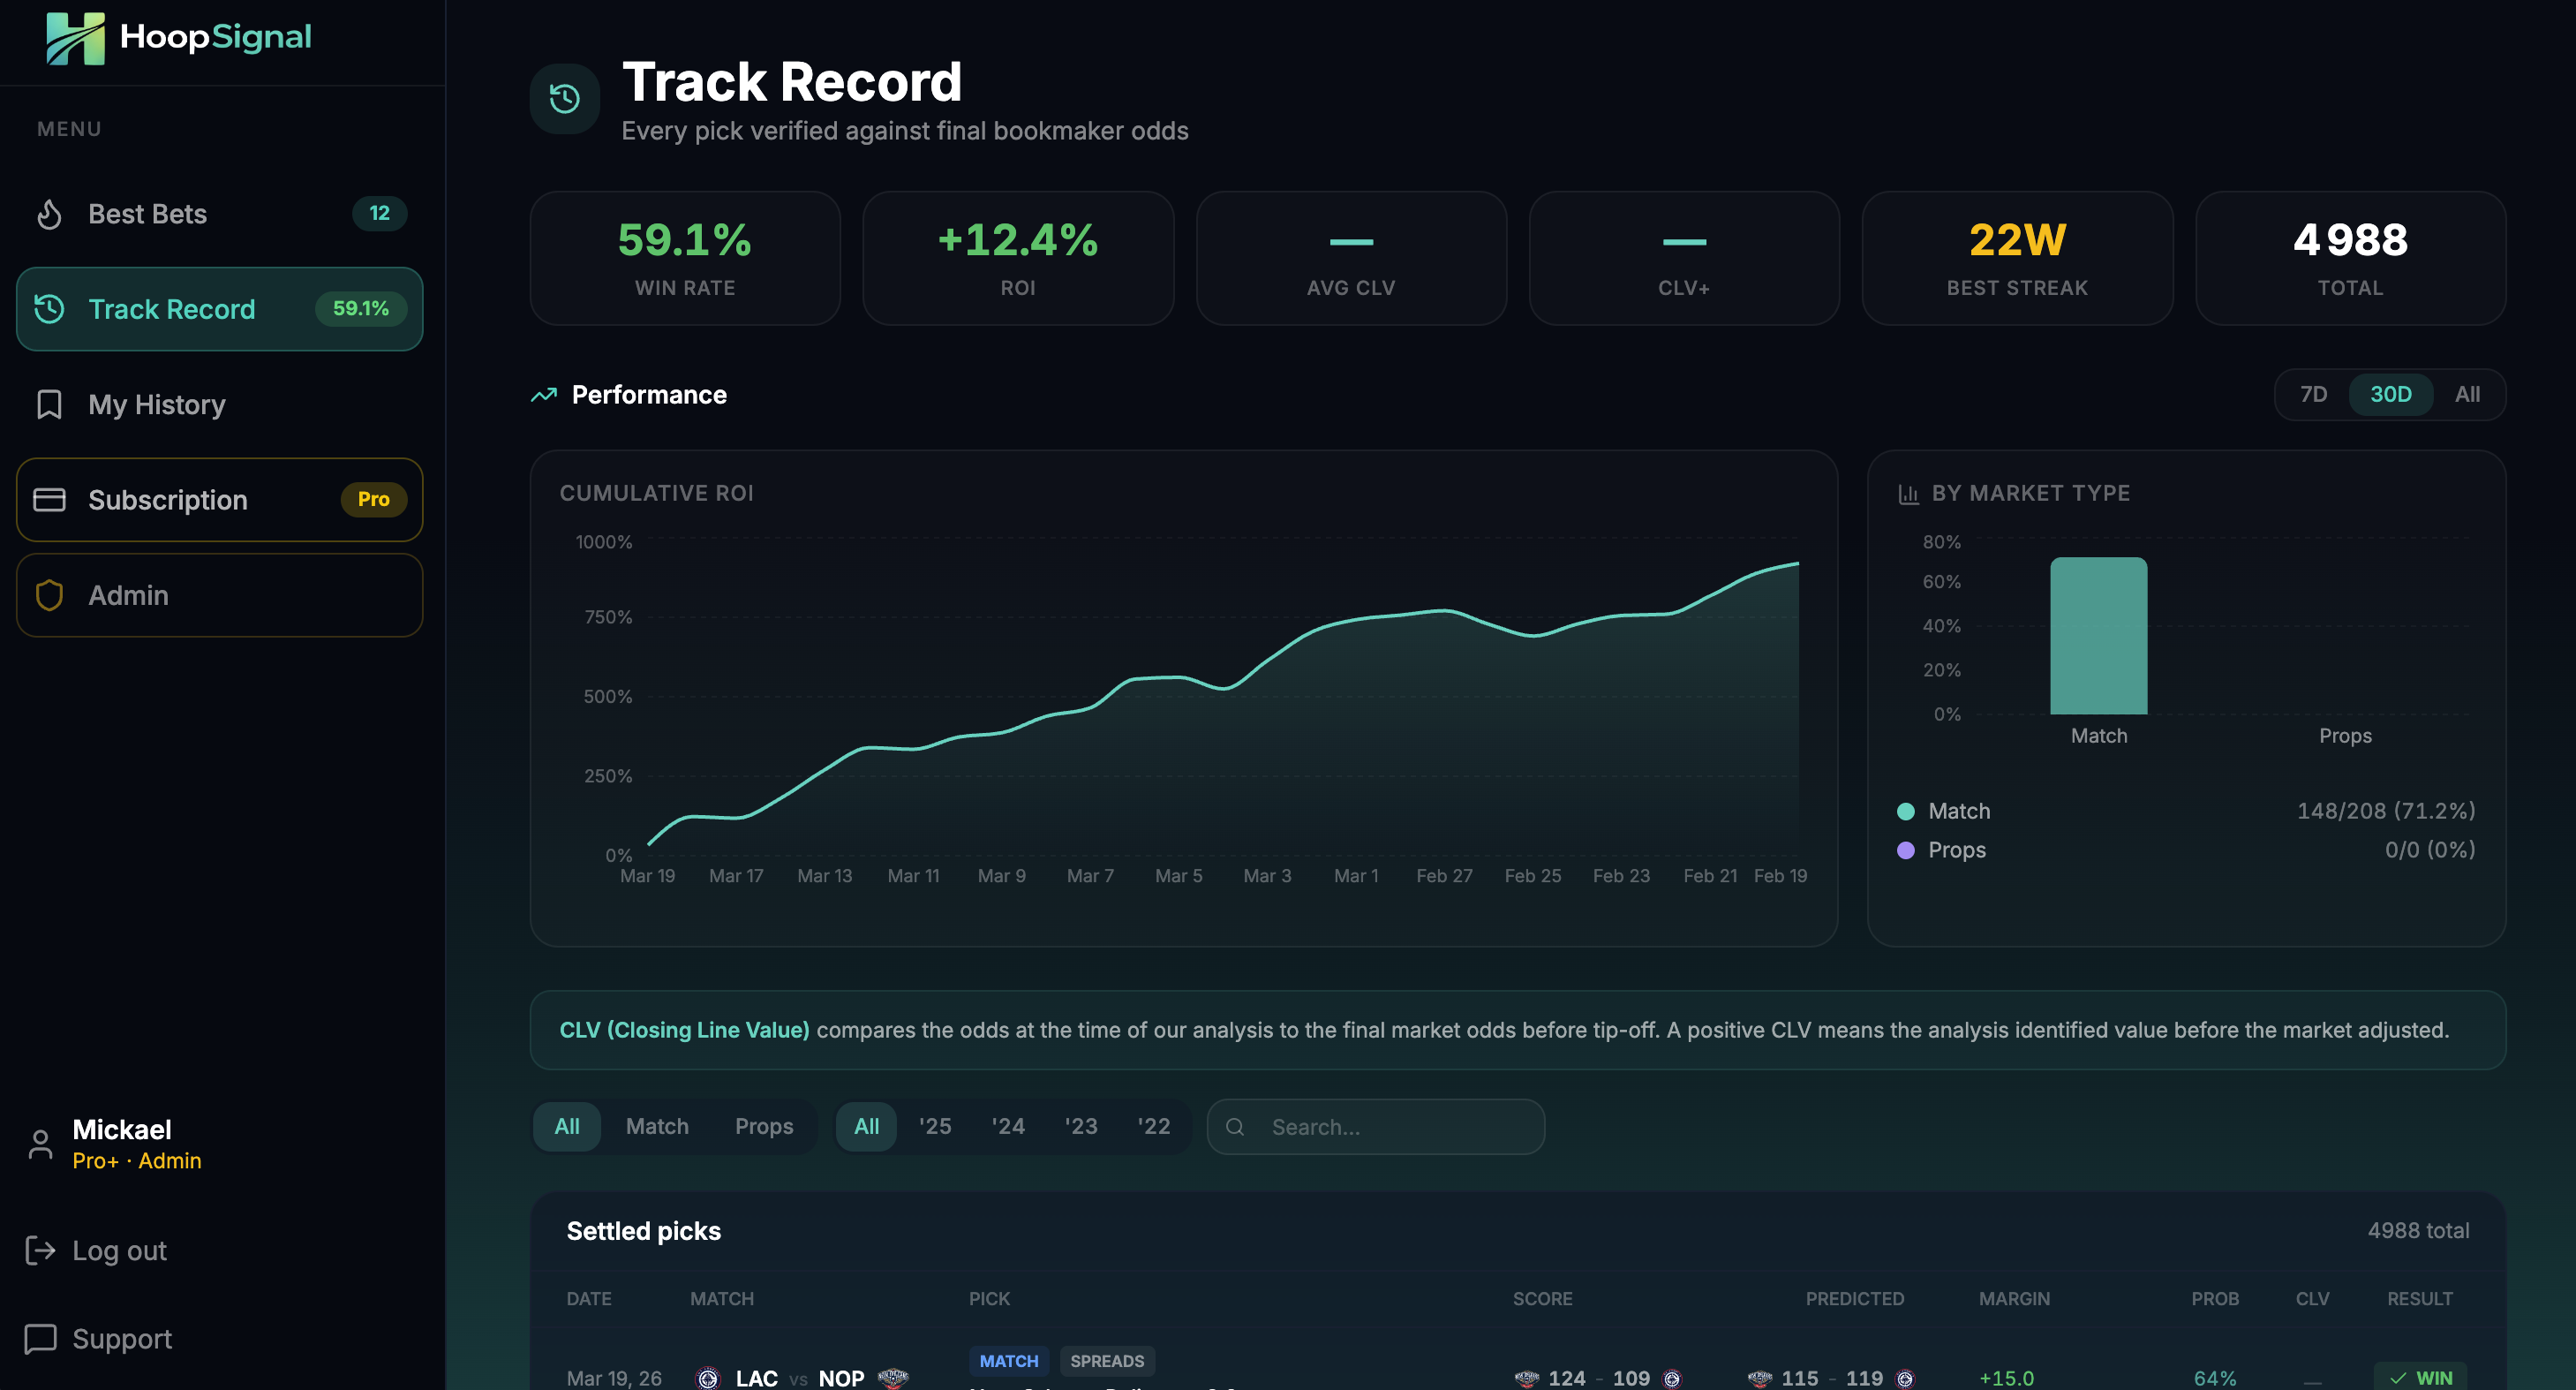Viewport: 2576px width, 1390px height.
Task: Filter settled picks by Match tab
Action: click(x=657, y=1127)
